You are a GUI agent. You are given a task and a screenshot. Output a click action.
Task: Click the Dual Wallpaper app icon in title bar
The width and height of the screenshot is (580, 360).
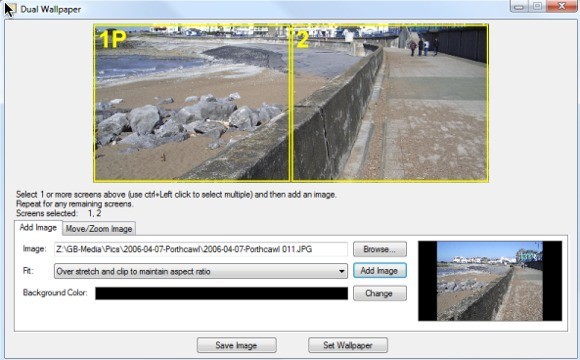(11, 9)
